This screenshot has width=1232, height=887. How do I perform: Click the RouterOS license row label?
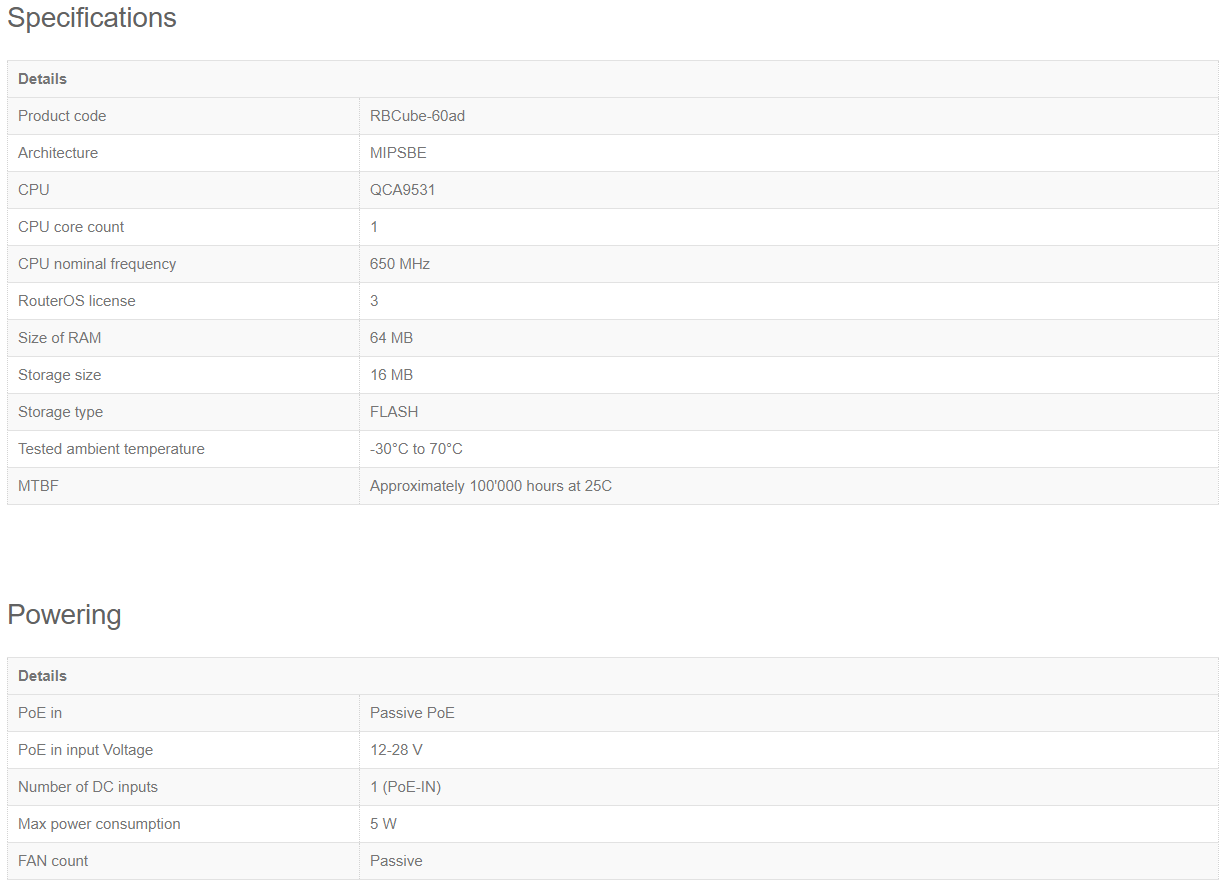[x=76, y=301]
